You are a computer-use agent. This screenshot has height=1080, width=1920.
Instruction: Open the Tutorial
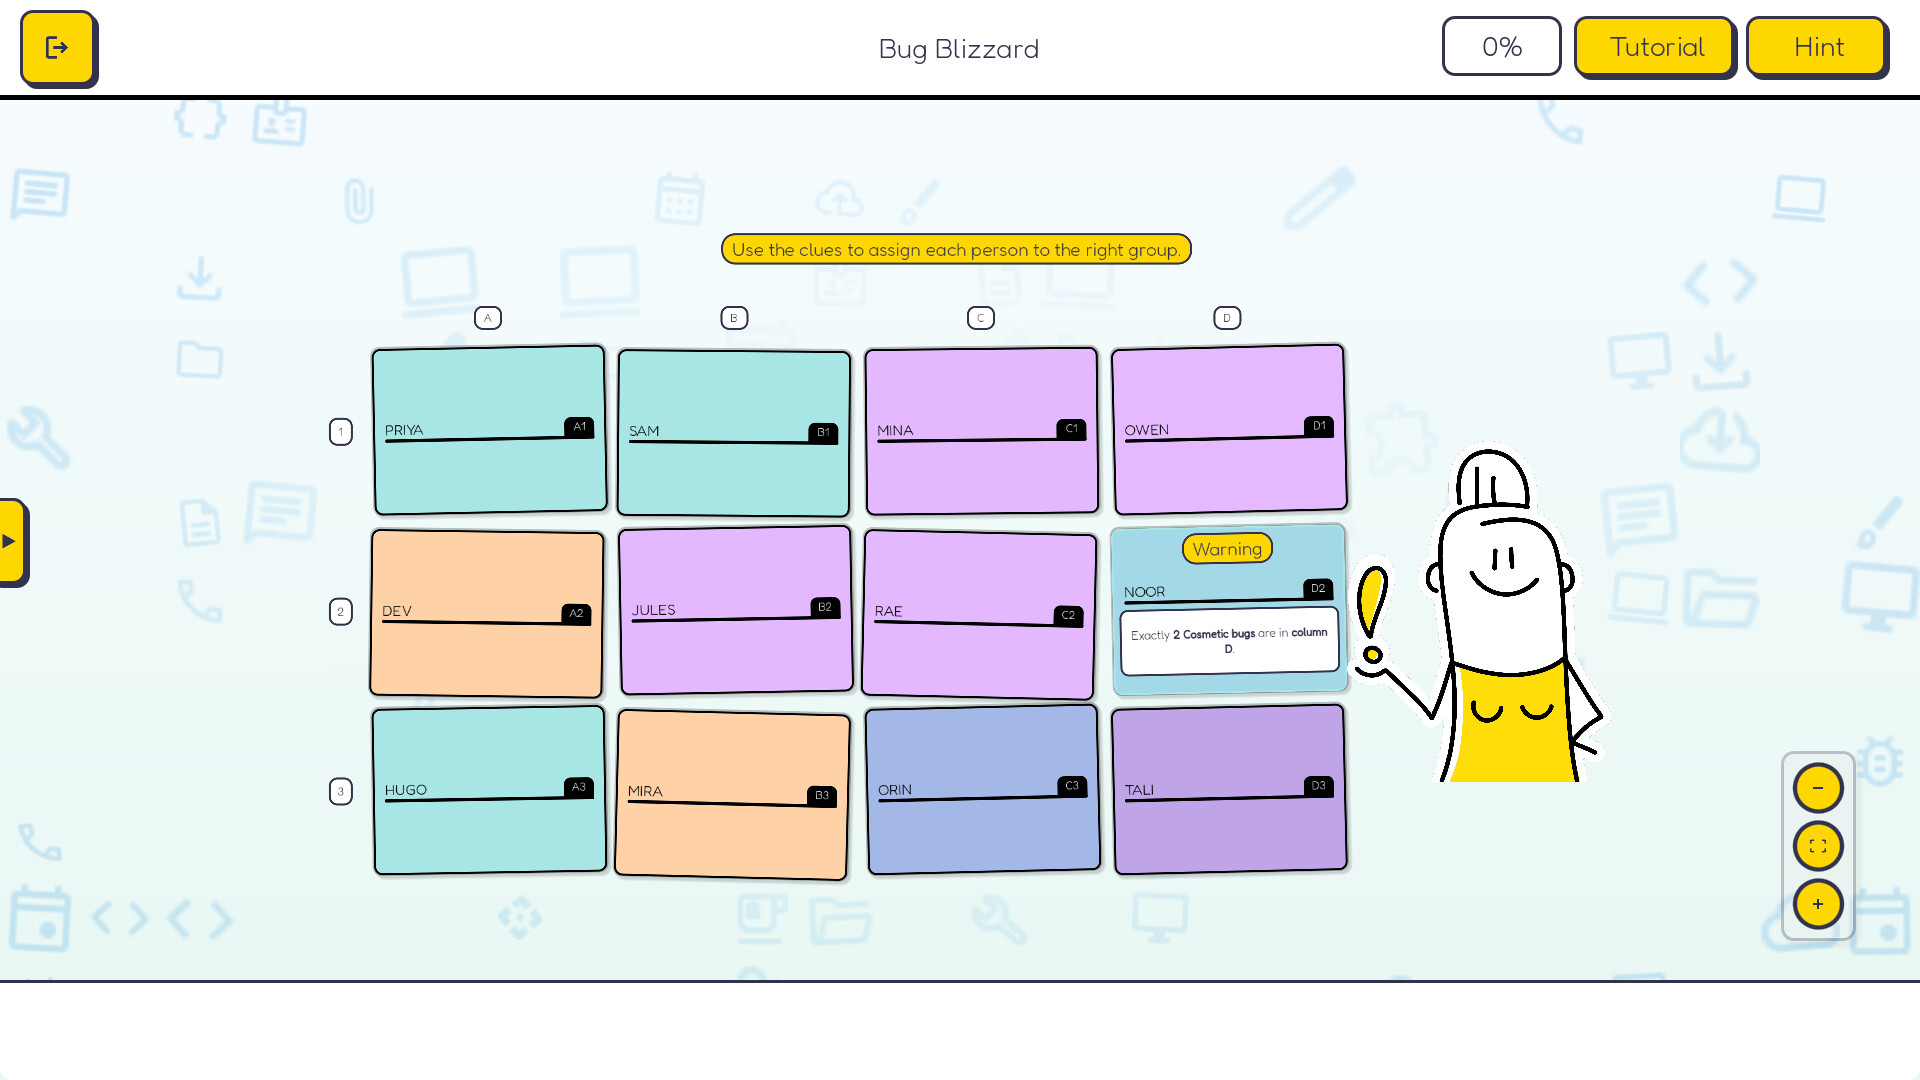pyautogui.click(x=1654, y=46)
